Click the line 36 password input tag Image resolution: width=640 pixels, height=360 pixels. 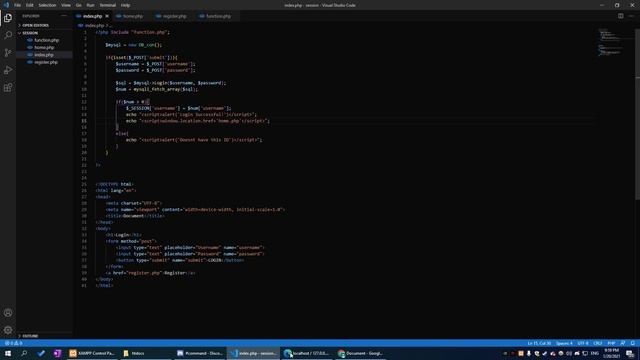click(x=190, y=254)
